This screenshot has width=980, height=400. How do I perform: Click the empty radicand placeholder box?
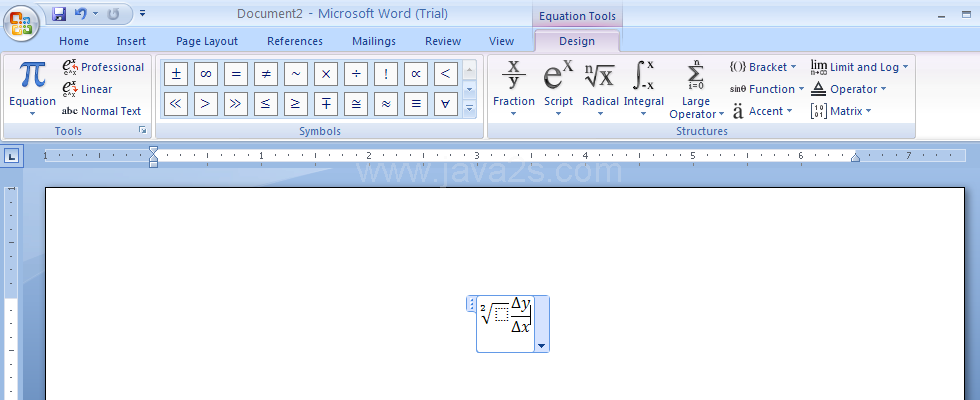pyautogui.click(x=501, y=315)
